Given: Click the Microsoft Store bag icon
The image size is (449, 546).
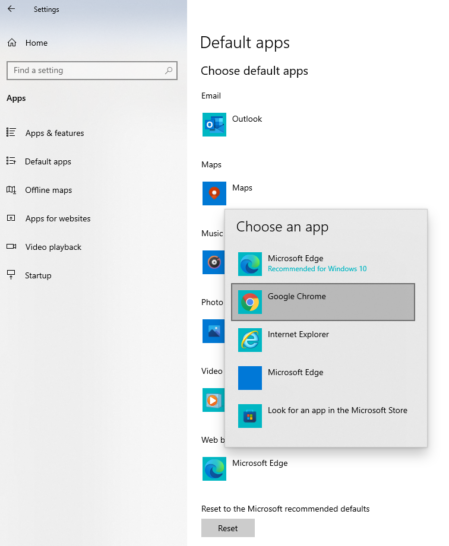Looking at the screenshot, I should 250,416.
